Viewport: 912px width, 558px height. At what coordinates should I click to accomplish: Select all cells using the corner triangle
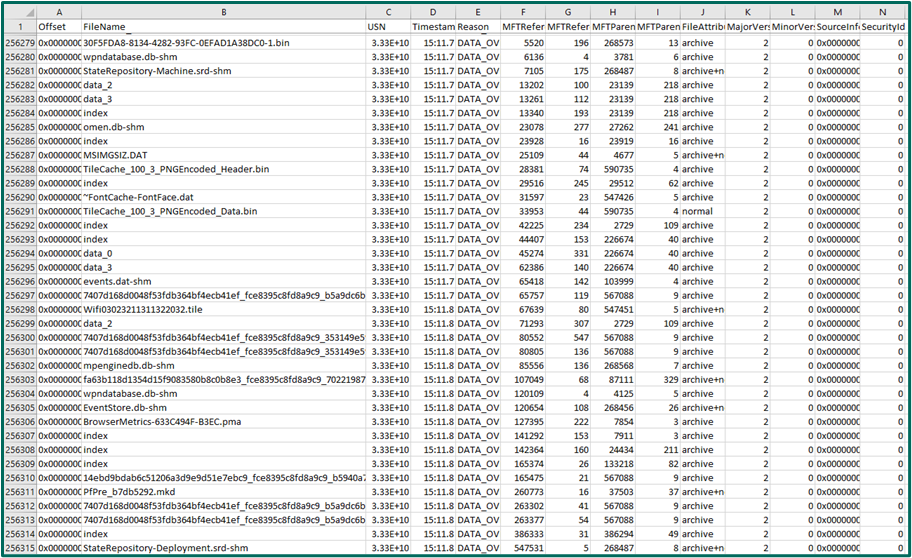point(20,12)
